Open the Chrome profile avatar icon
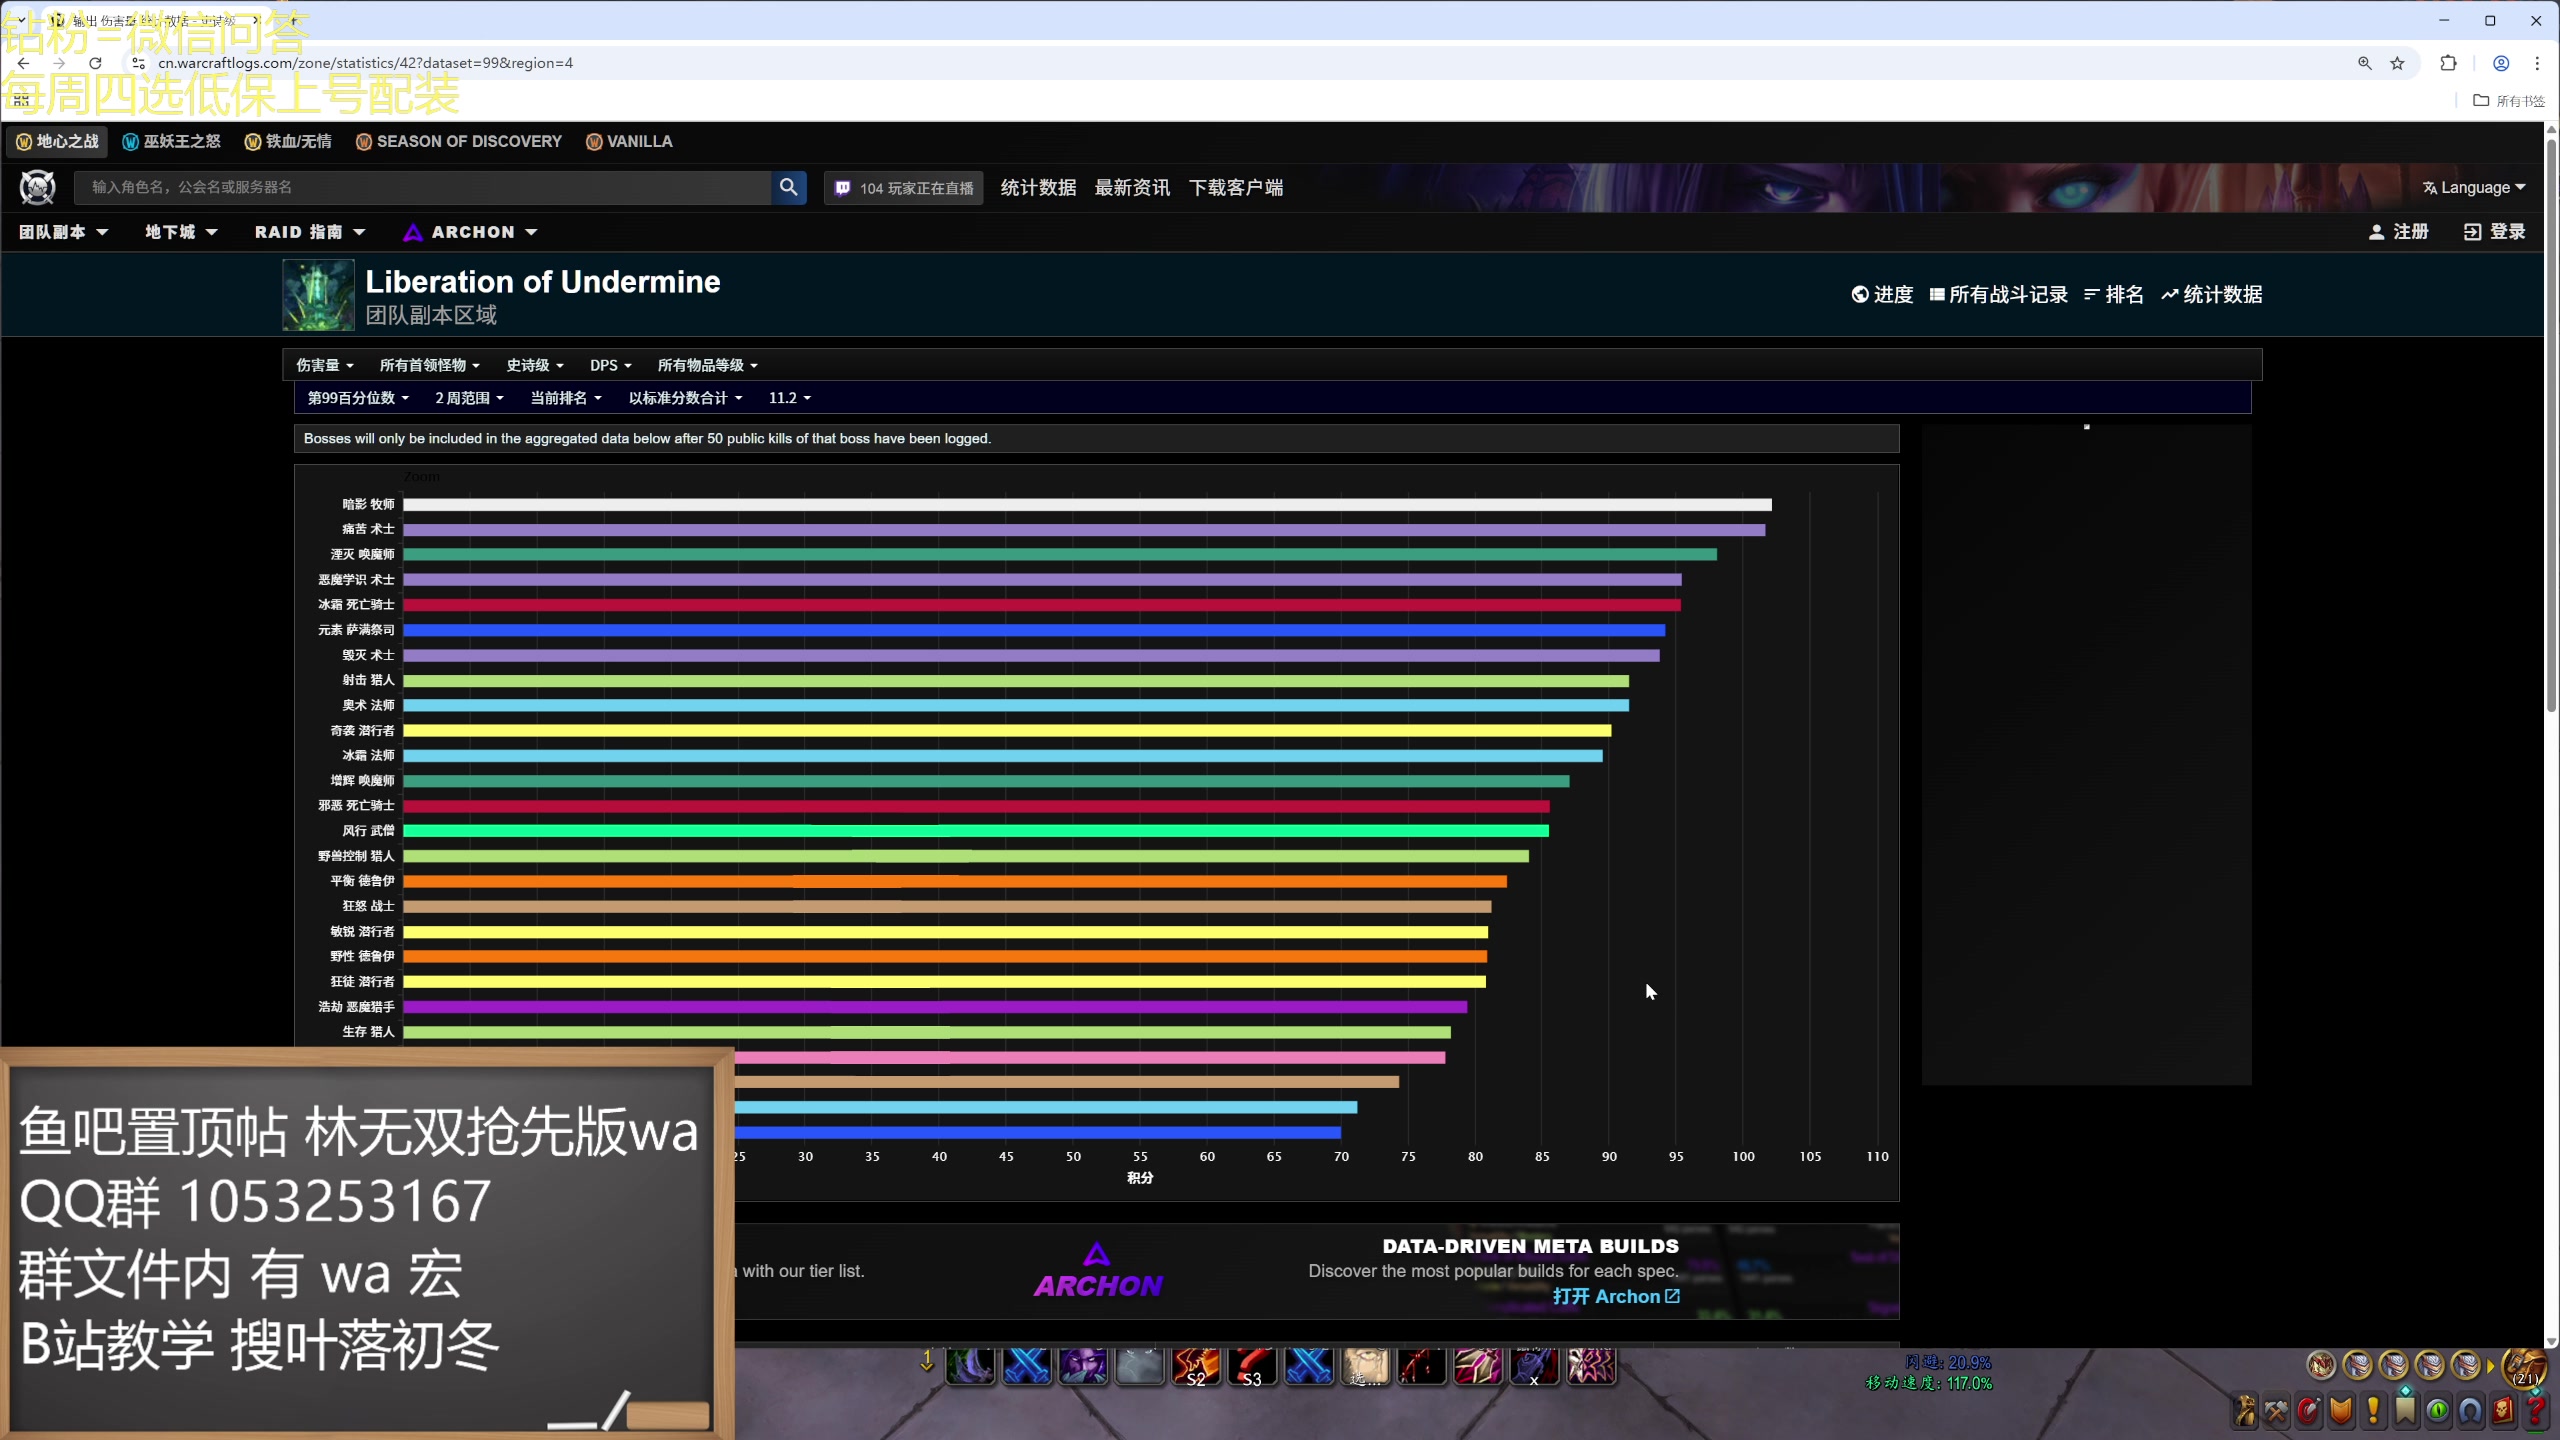Image resolution: width=2560 pixels, height=1440 pixels. [x=2501, y=63]
